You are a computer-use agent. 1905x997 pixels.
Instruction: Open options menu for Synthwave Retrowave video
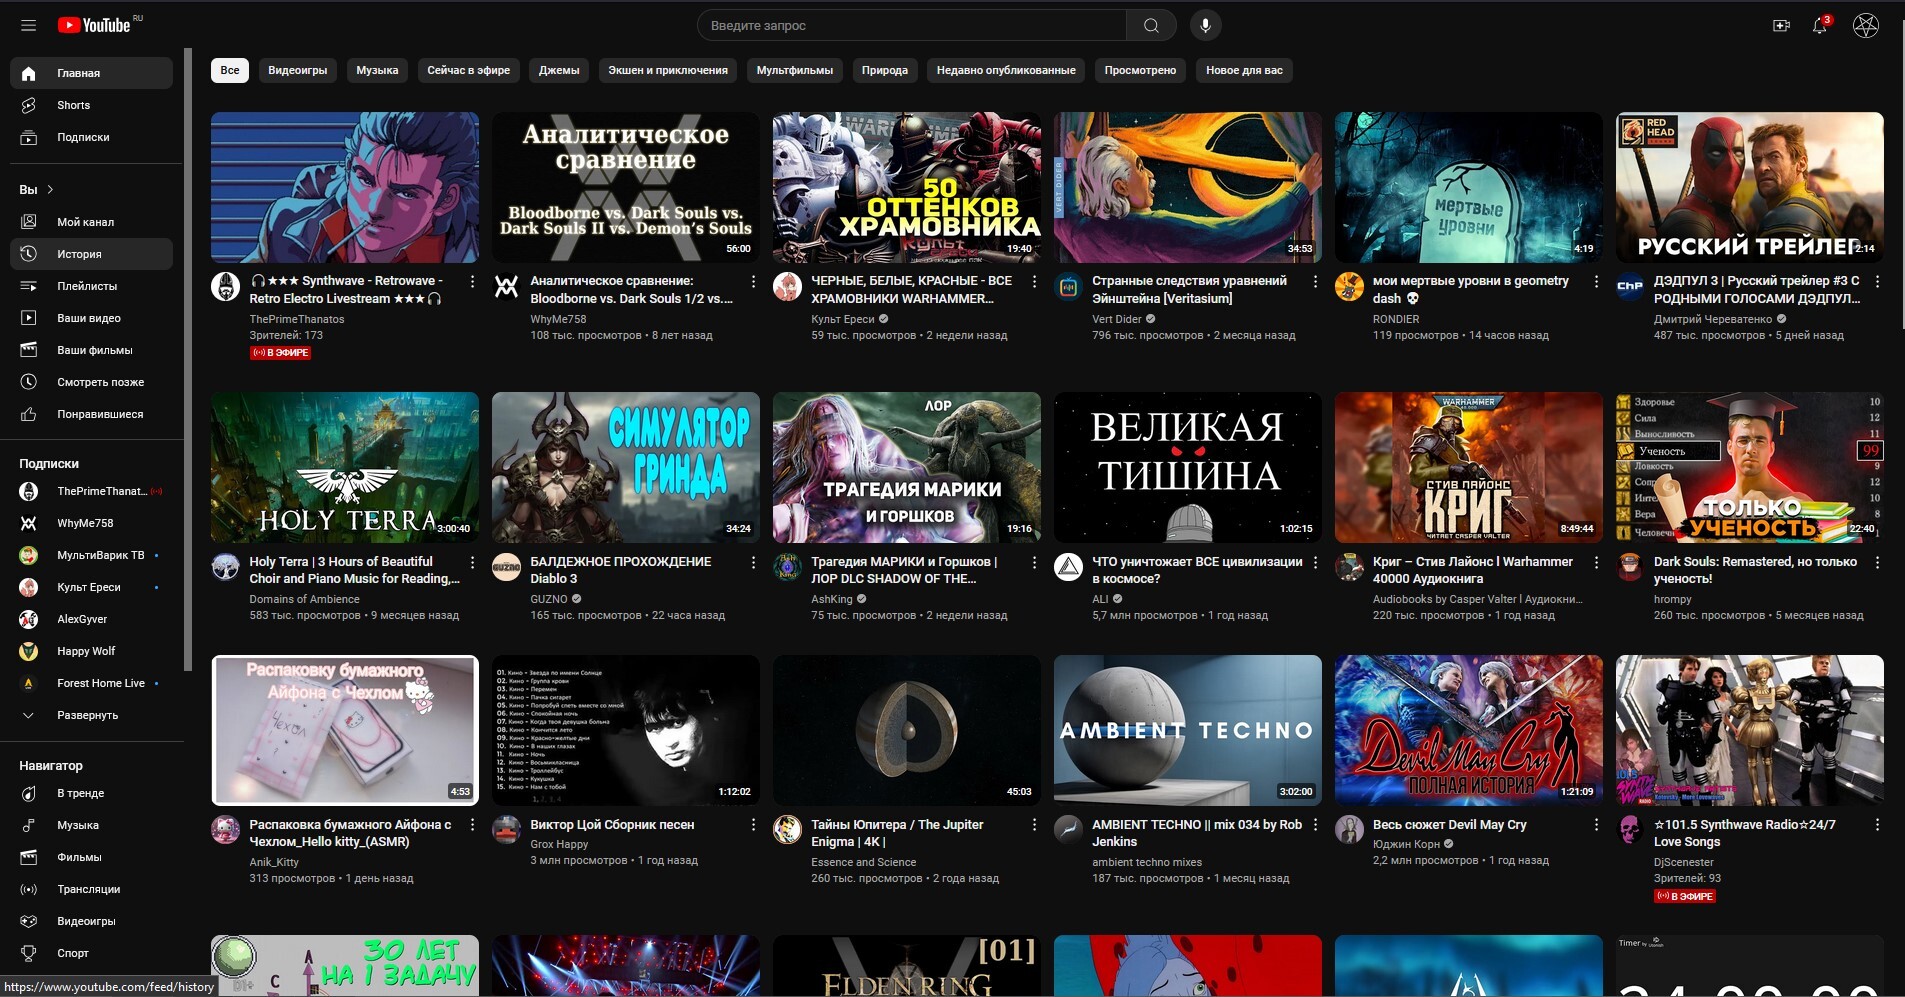tap(472, 282)
